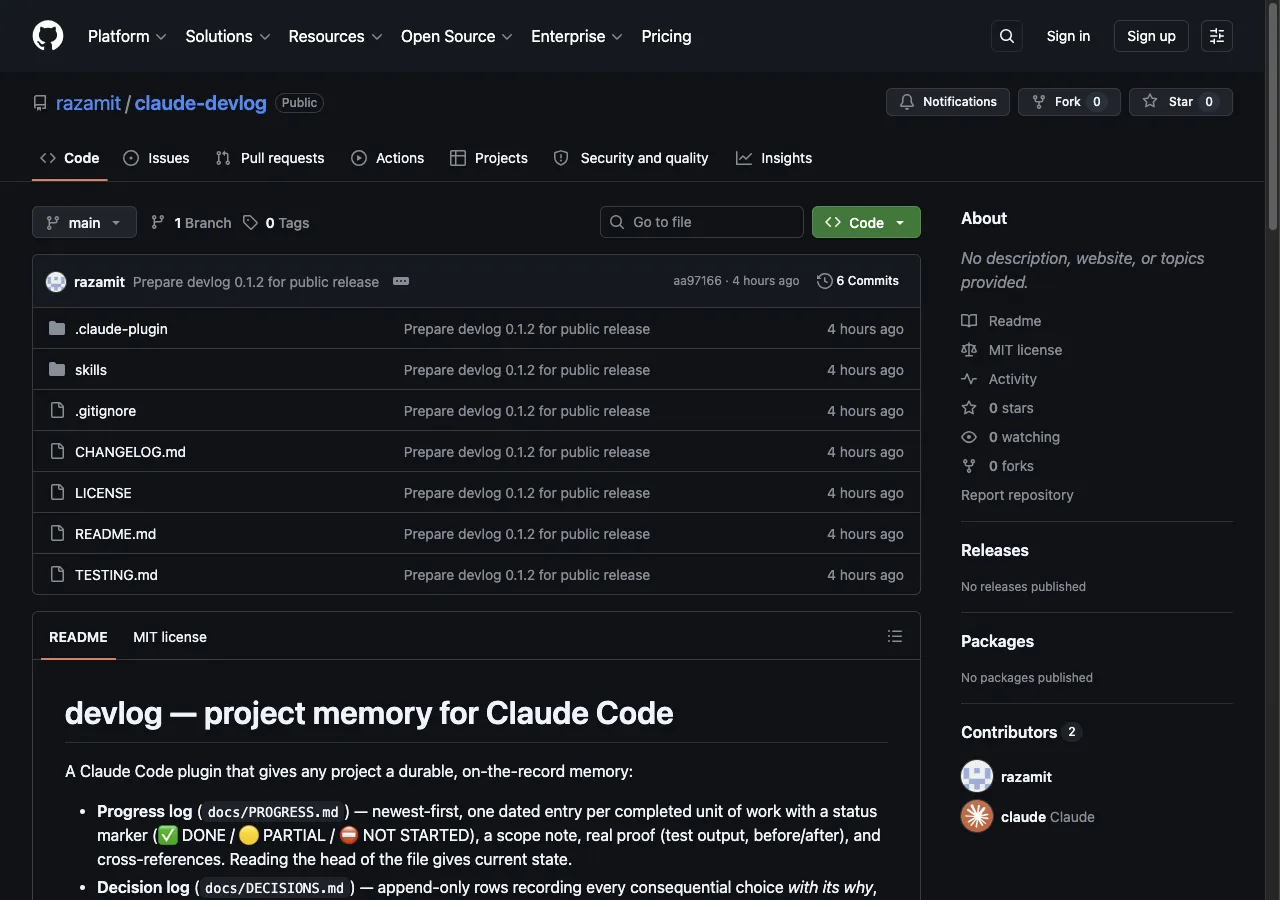Click the repository icon beside razamit
Screen dimensions: 1280x900
point(40,103)
